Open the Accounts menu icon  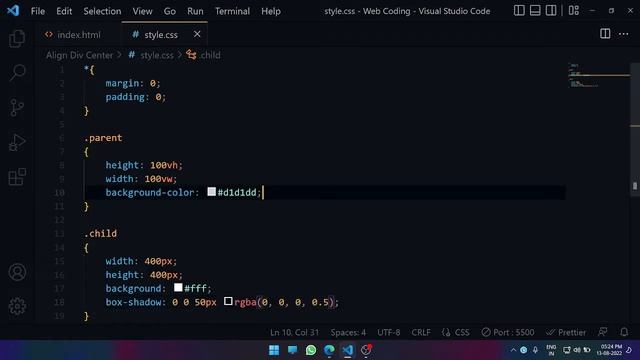[17, 272]
